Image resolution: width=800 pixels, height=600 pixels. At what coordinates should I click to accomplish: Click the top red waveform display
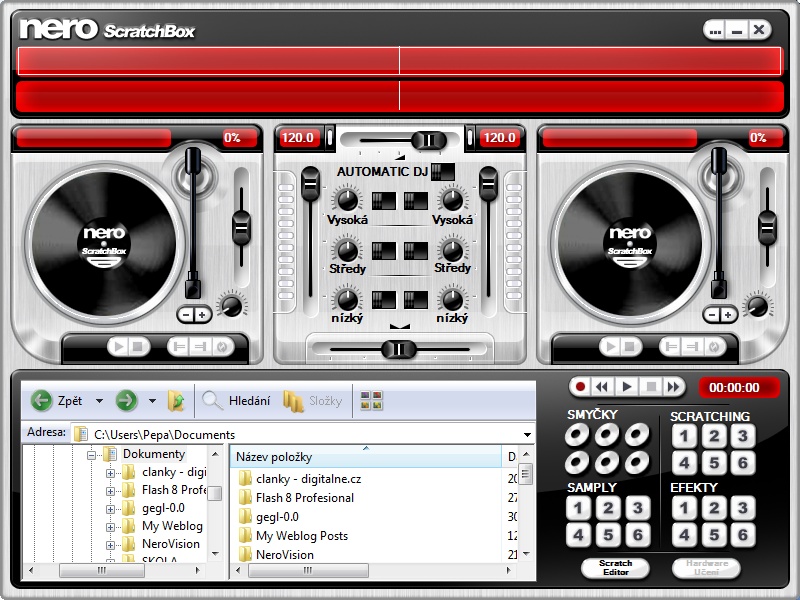click(399, 61)
